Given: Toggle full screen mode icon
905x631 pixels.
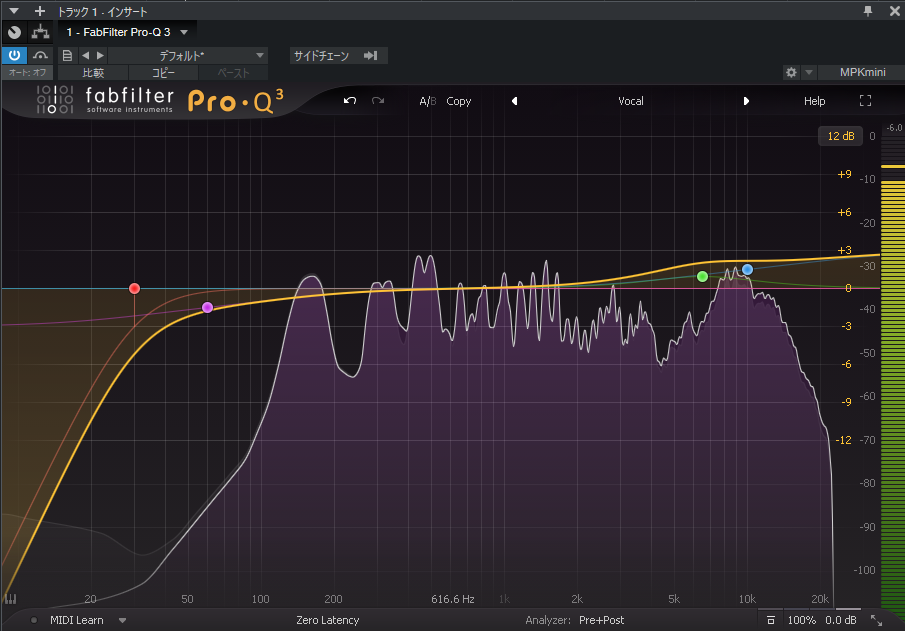Looking at the screenshot, I should tap(865, 101).
